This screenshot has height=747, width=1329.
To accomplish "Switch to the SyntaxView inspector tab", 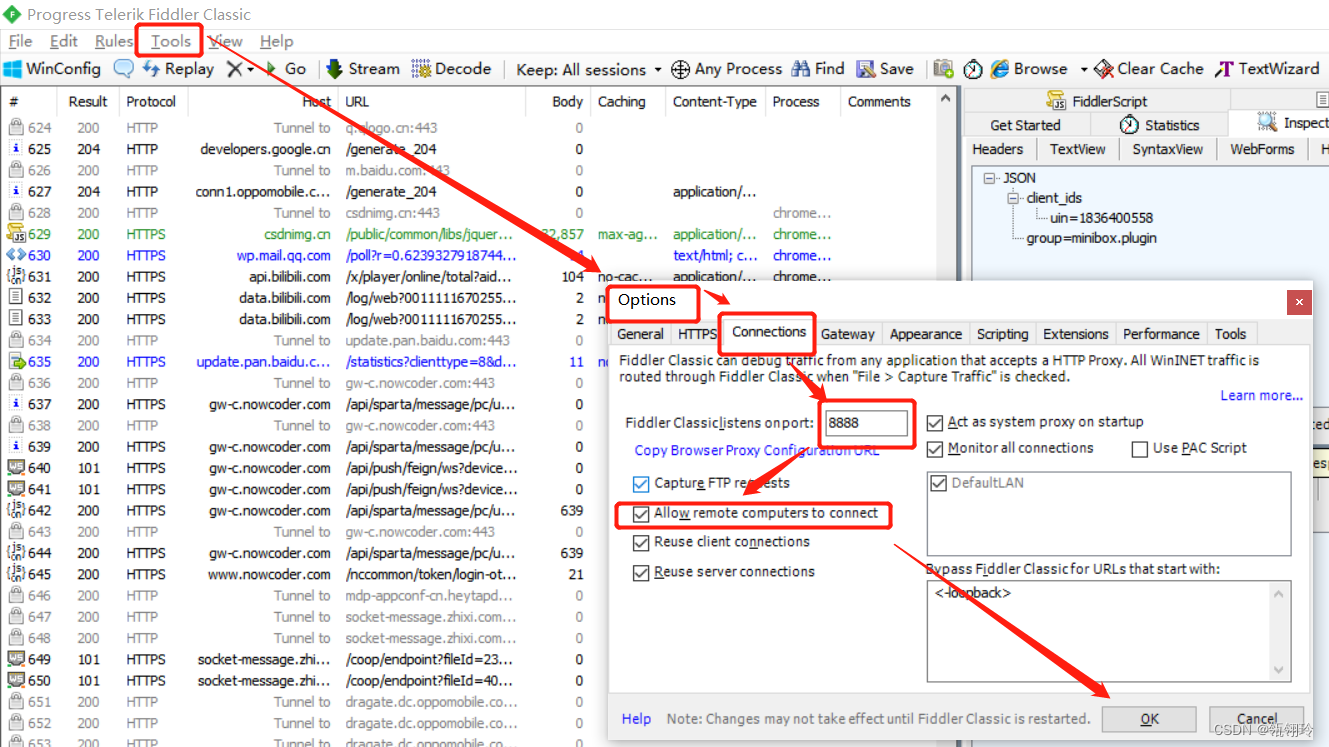I will point(1168,149).
